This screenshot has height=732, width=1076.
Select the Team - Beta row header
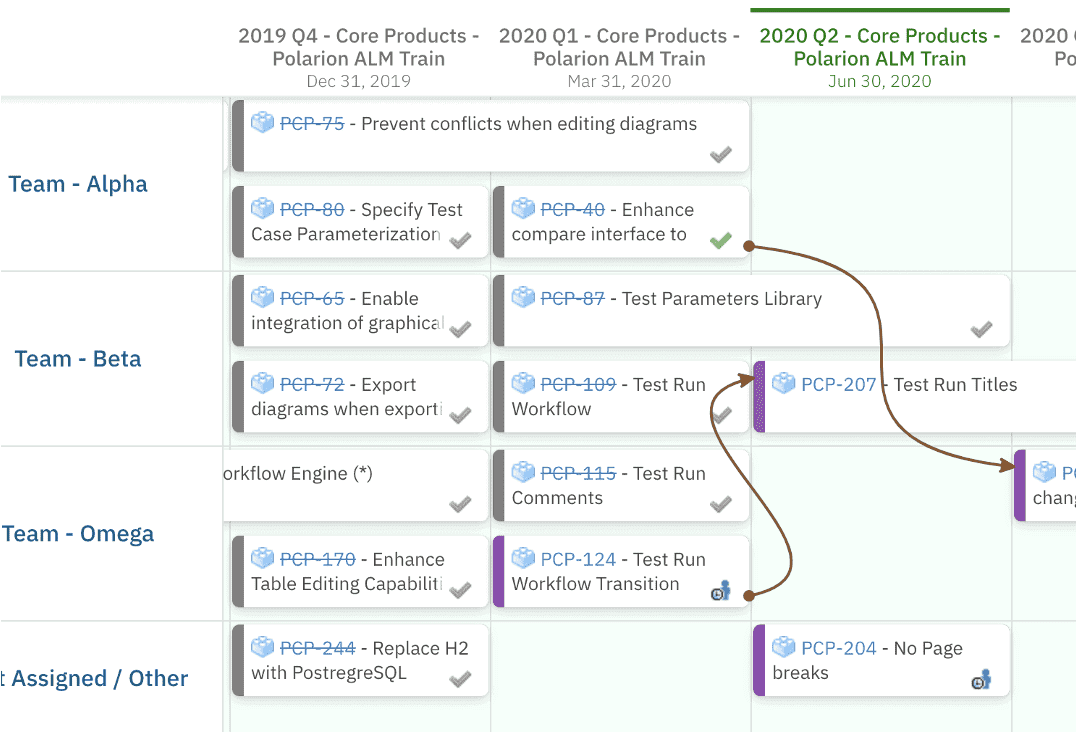point(78,359)
